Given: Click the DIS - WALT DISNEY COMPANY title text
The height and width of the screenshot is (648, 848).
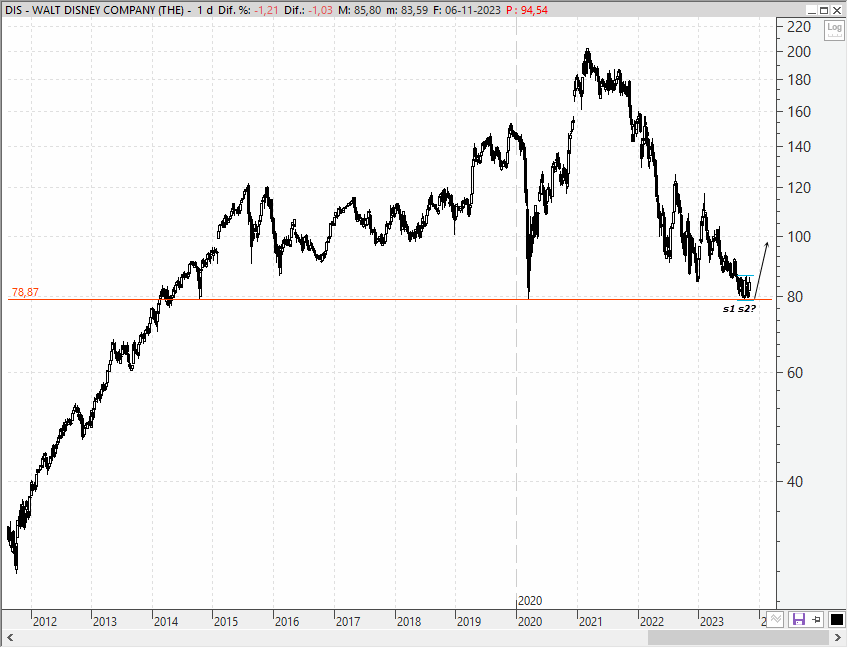Looking at the screenshot, I should pos(95,10).
